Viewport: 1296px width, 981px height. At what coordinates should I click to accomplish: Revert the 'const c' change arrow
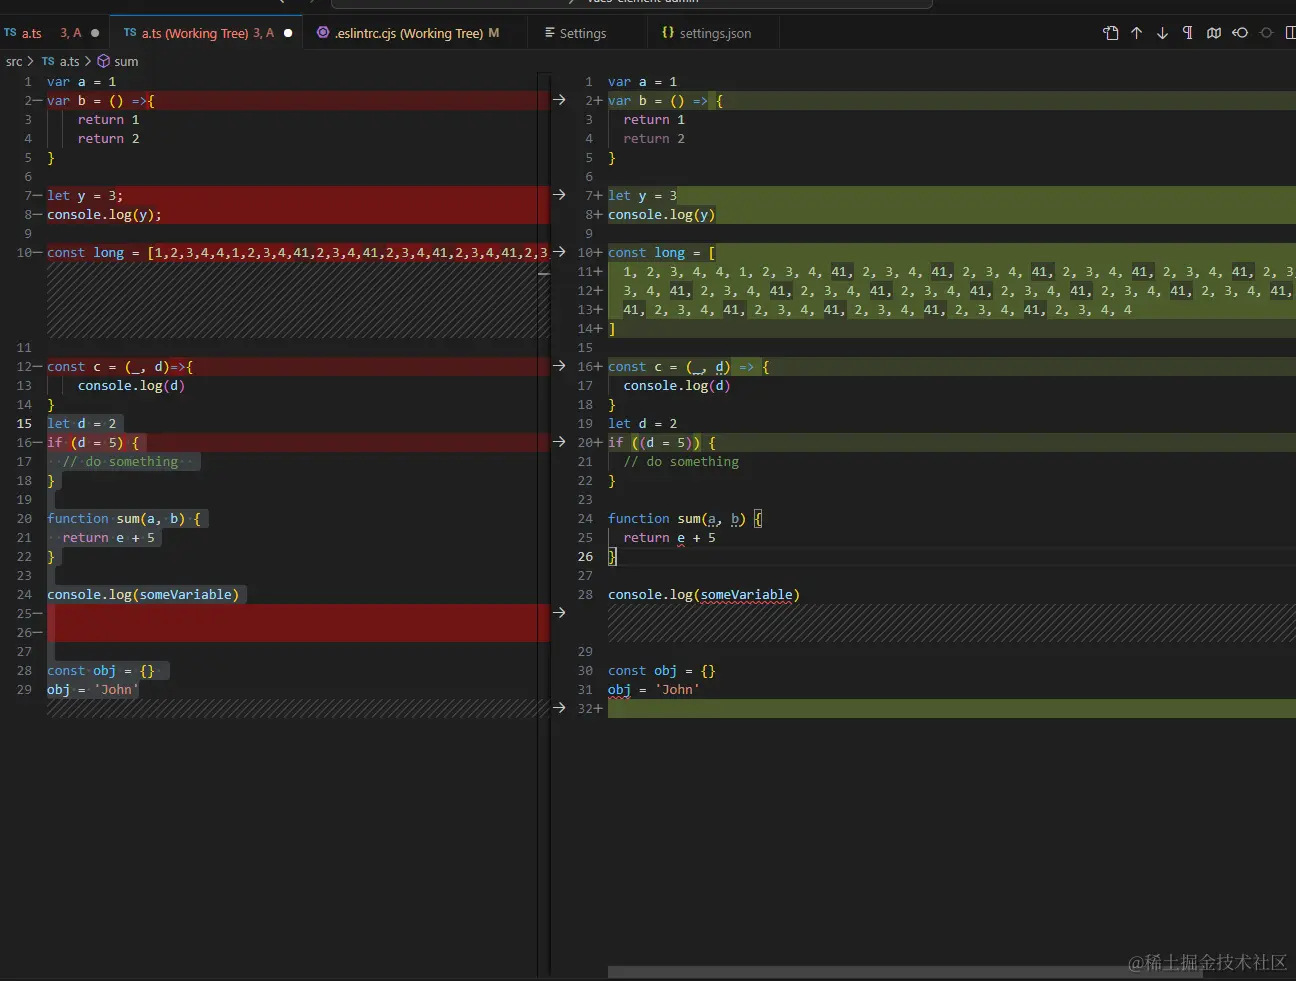tap(559, 366)
